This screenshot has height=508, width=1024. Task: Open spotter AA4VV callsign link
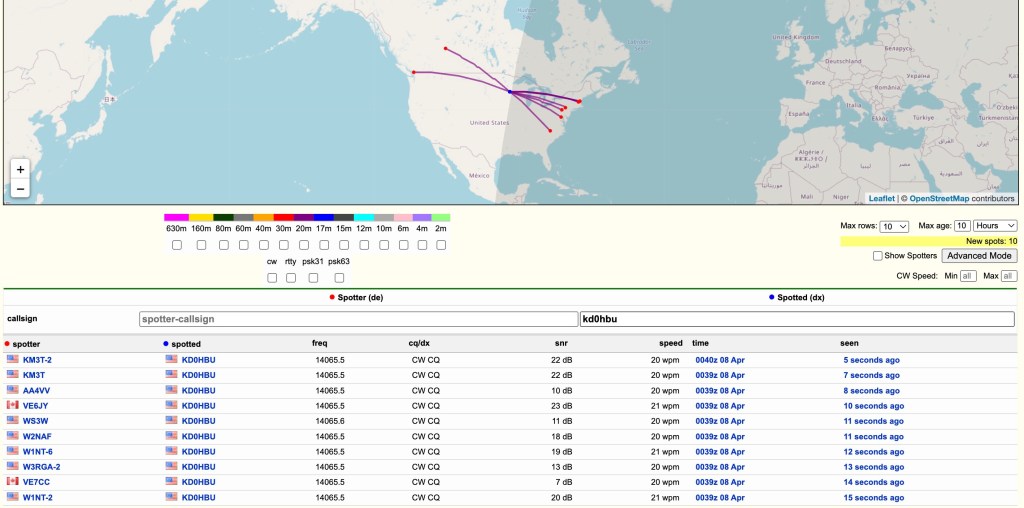coord(35,390)
